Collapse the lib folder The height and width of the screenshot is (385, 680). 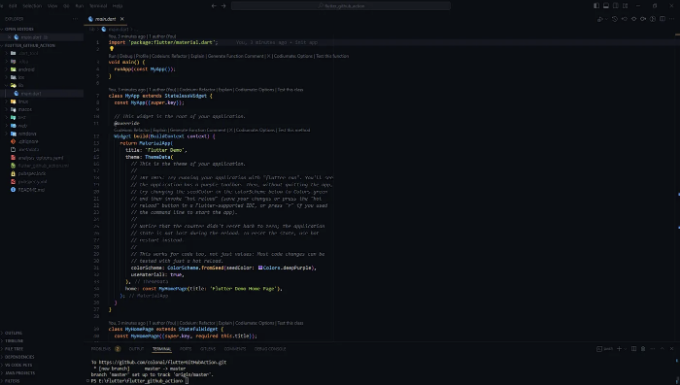pyautogui.click(x=20, y=85)
